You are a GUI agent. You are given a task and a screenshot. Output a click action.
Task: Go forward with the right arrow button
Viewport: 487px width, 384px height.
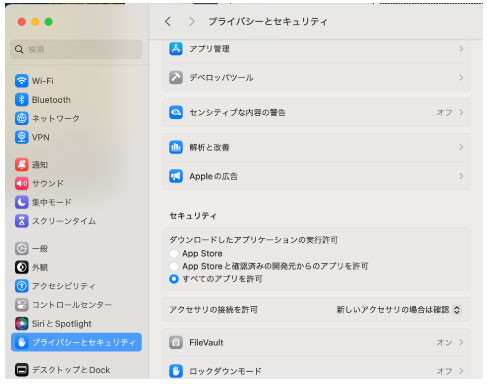pyautogui.click(x=191, y=22)
